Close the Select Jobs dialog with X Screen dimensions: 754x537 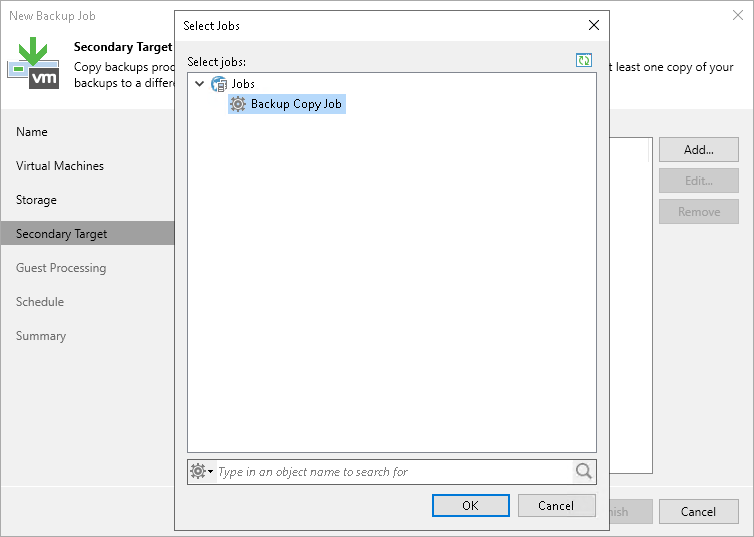point(594,25)
